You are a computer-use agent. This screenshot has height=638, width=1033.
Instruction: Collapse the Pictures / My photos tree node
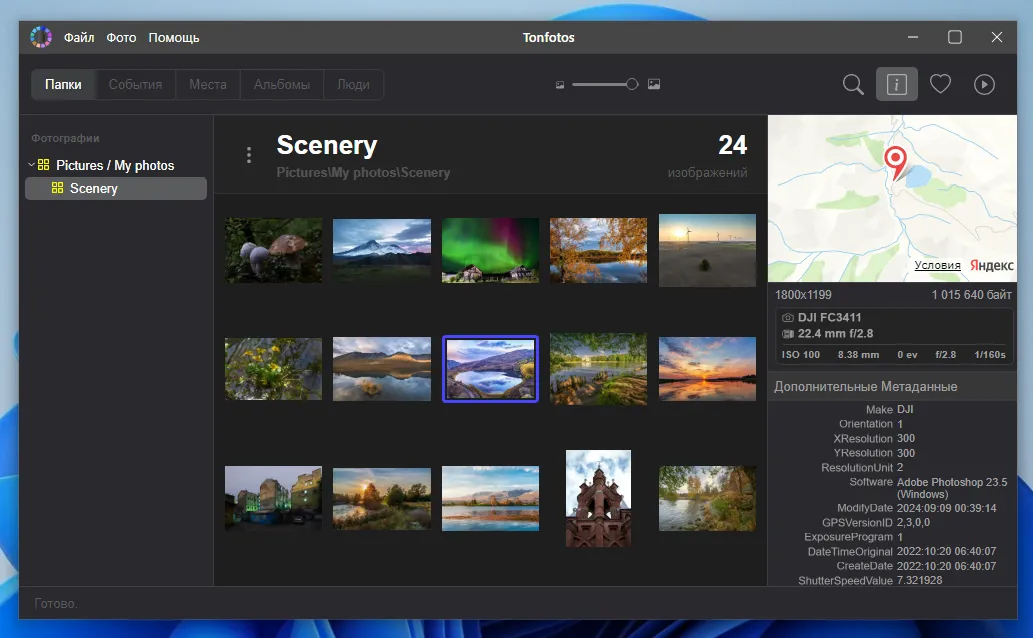[32, 165]
